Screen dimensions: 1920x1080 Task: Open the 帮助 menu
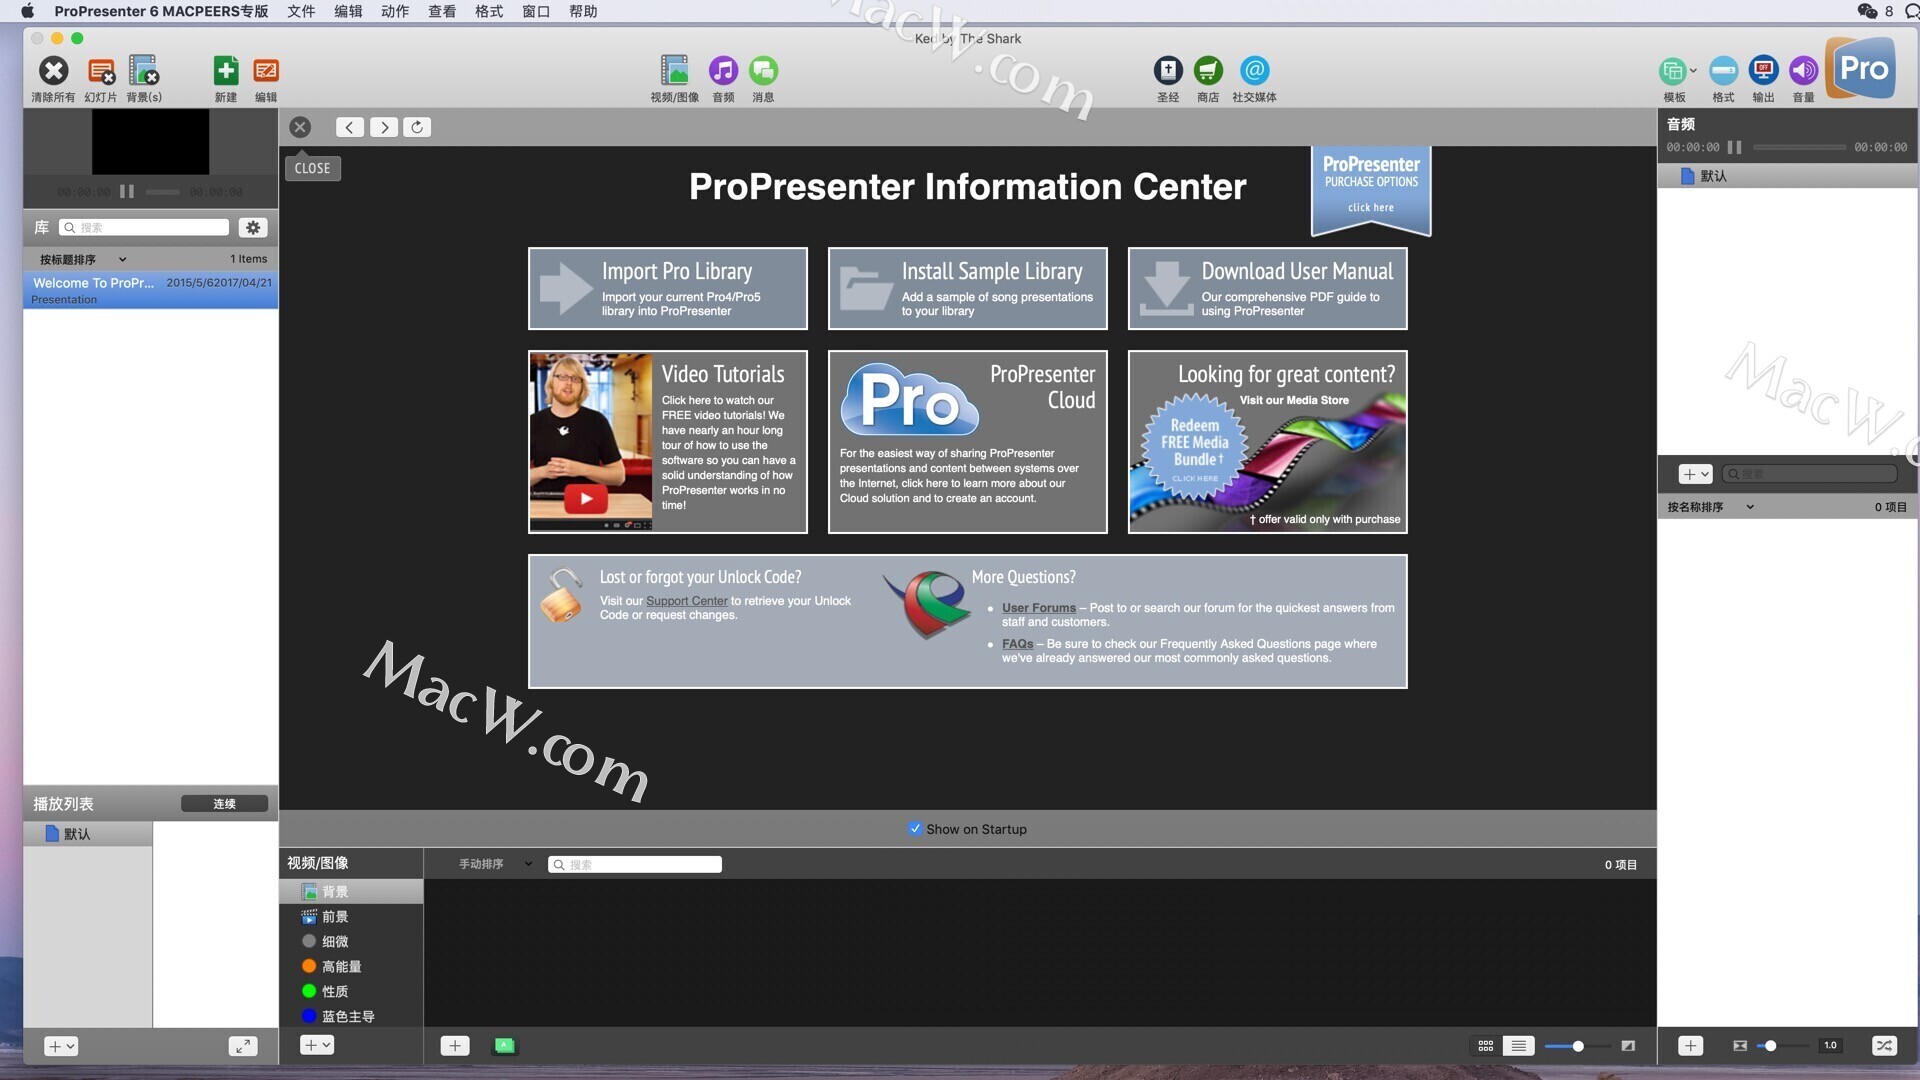click(583, 11)
